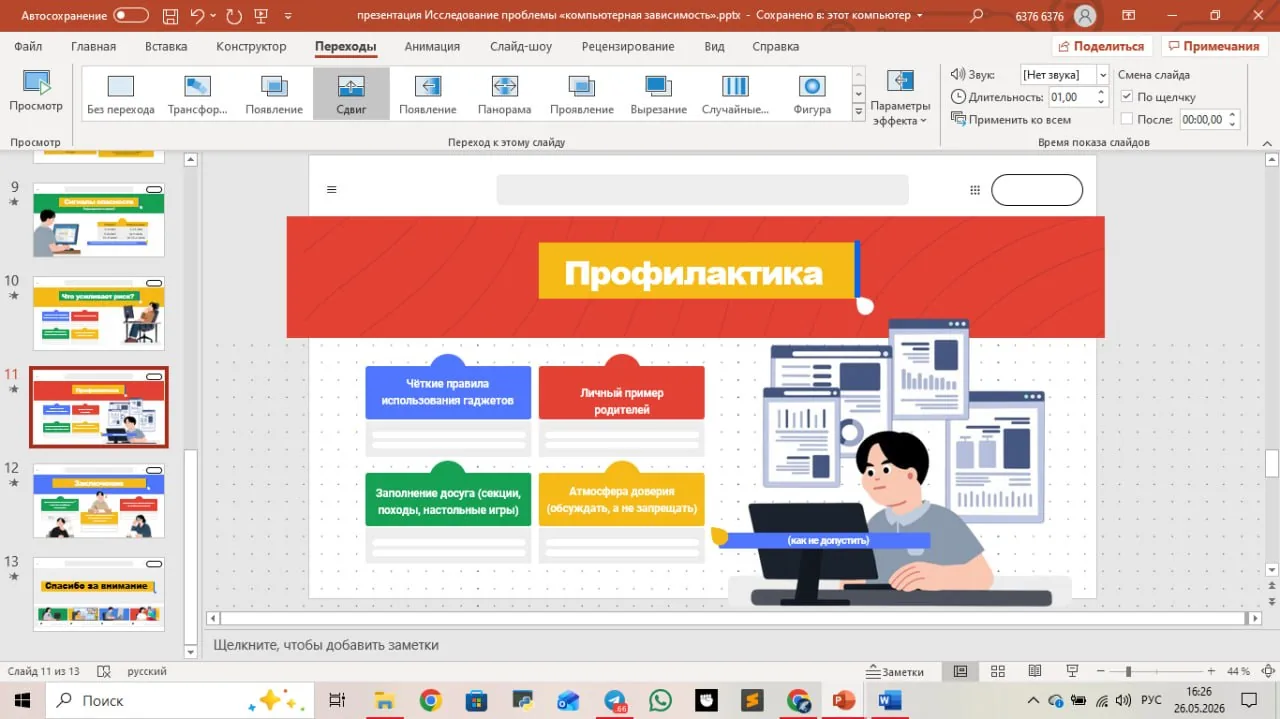The height and width of the screenshot is (719, 1280).
Task: Select the Фигура transition
Action: pyautogui.click(x=812, y=94)
